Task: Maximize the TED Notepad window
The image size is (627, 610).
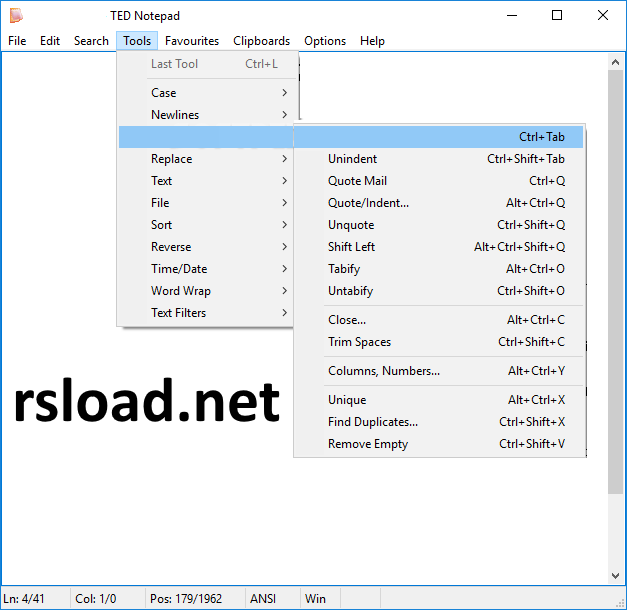Action: 557,16
